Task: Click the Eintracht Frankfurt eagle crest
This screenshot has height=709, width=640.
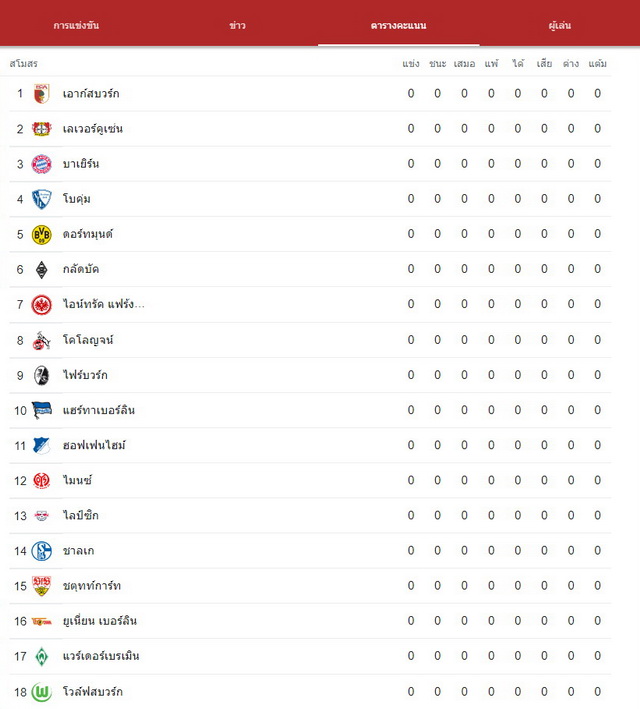Action: 42,305
